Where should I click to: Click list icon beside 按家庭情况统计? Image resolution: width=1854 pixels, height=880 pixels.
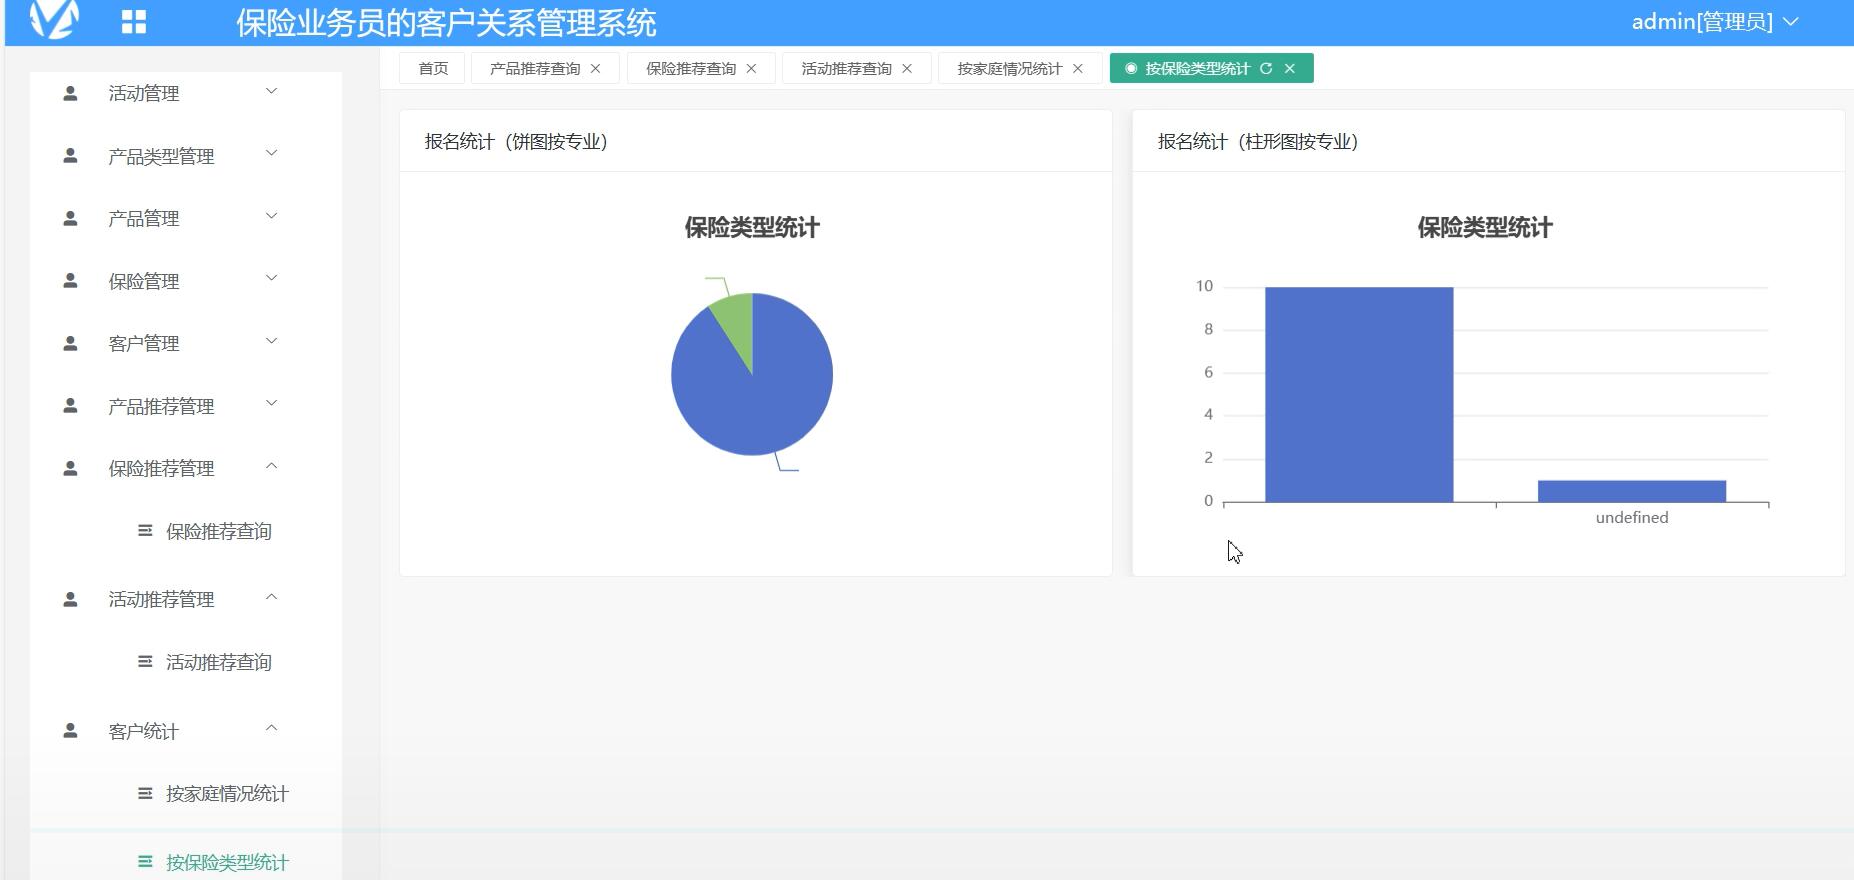(145, 793)
